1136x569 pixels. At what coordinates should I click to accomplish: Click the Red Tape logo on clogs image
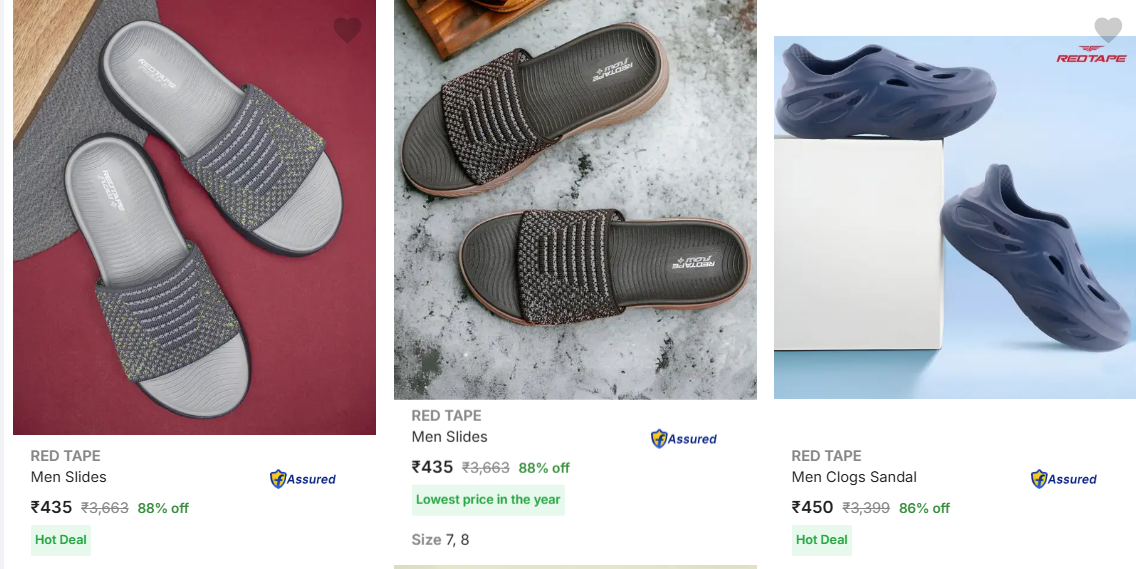click(1090, 54)
